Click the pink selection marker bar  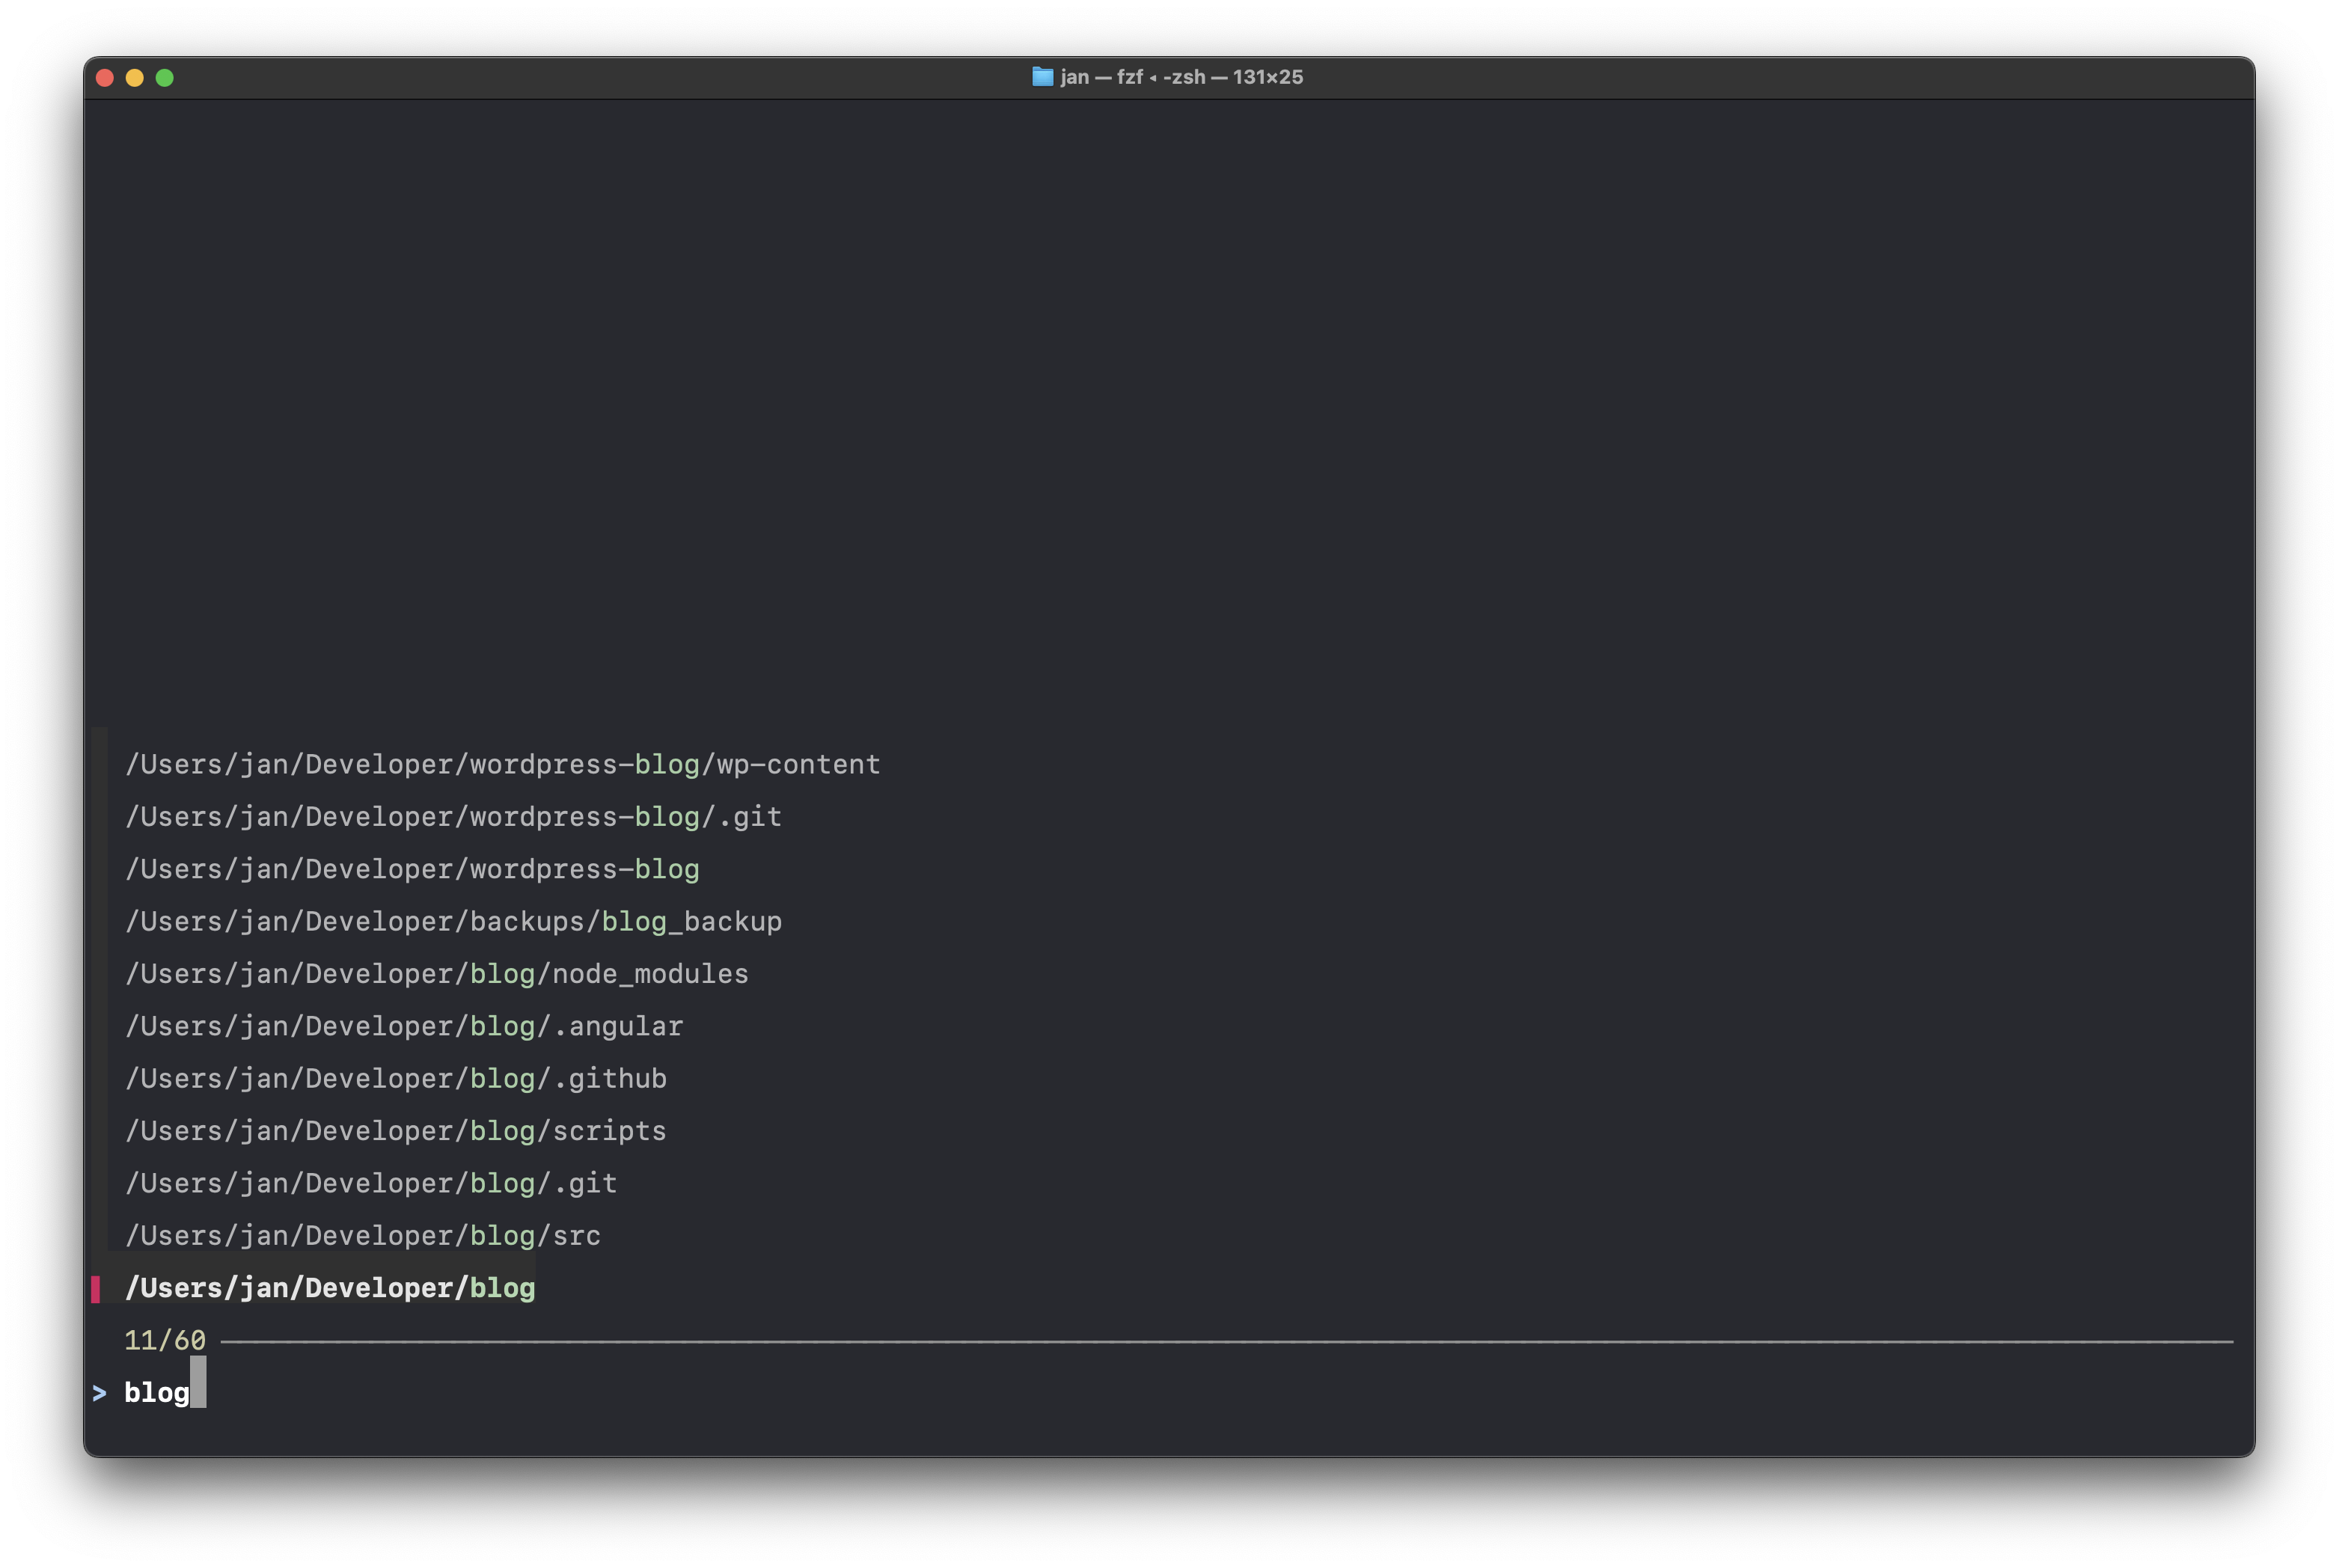[x=97, y=1288]
